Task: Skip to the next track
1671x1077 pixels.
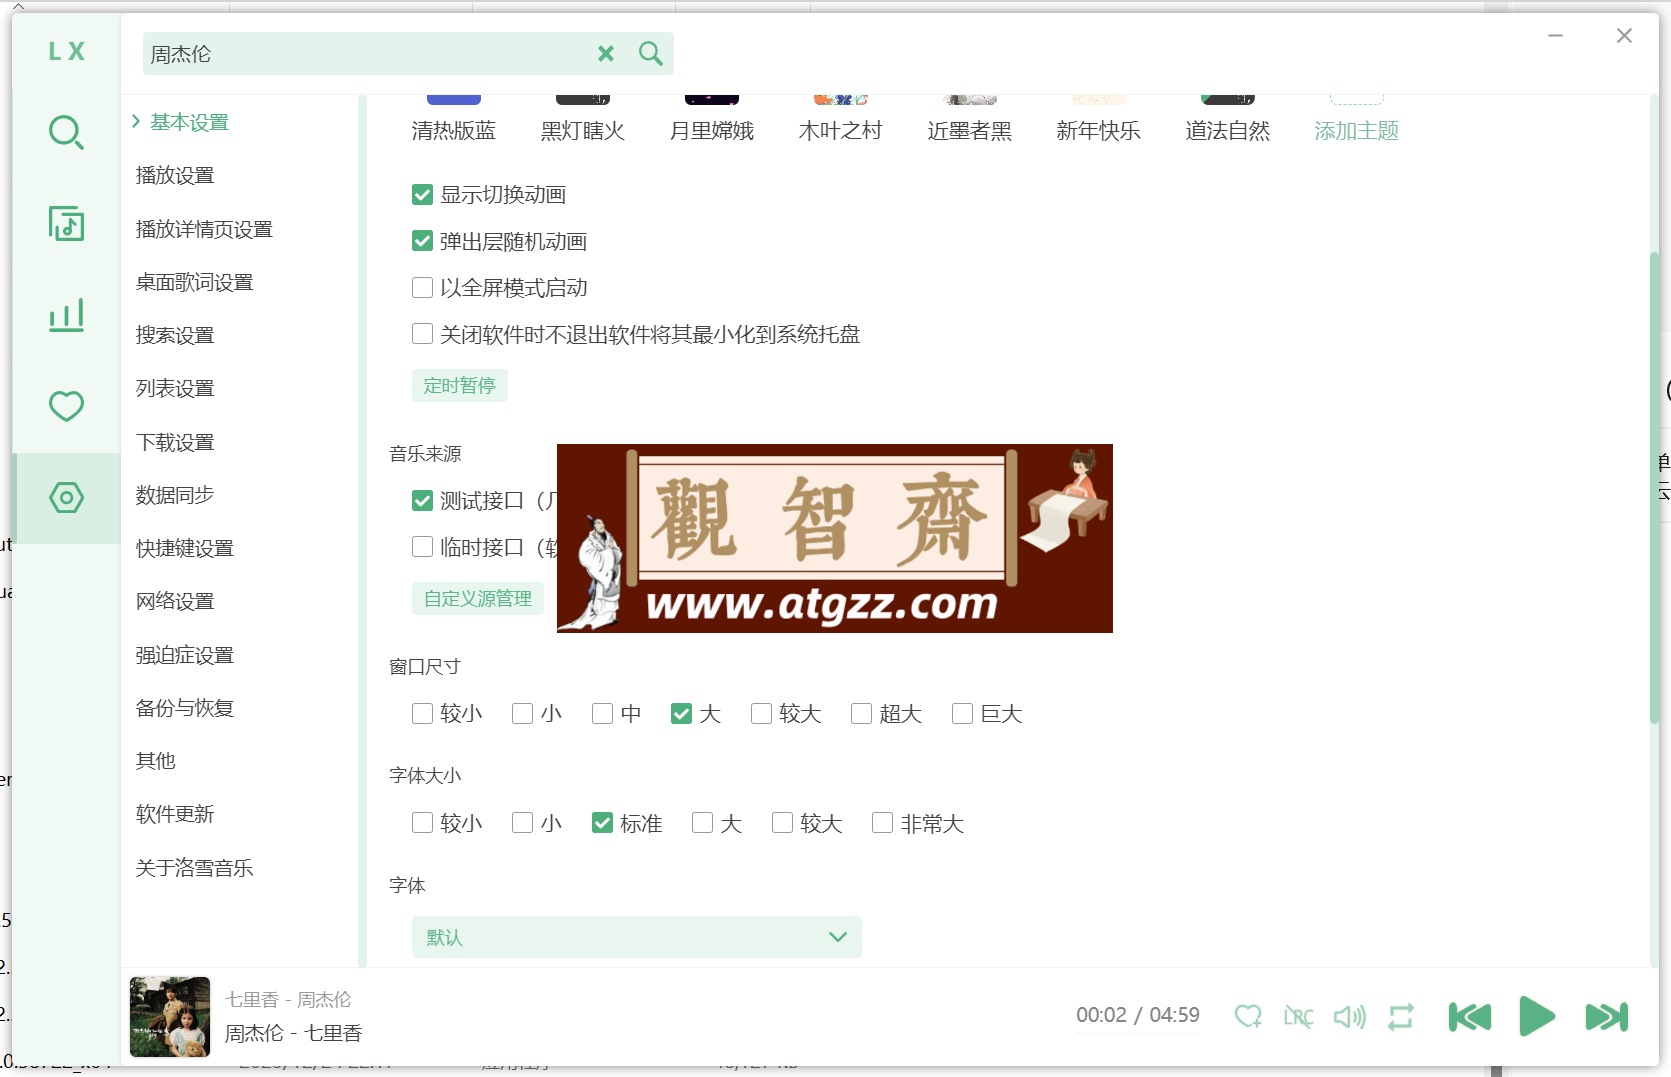Action: (1607, 1017)
